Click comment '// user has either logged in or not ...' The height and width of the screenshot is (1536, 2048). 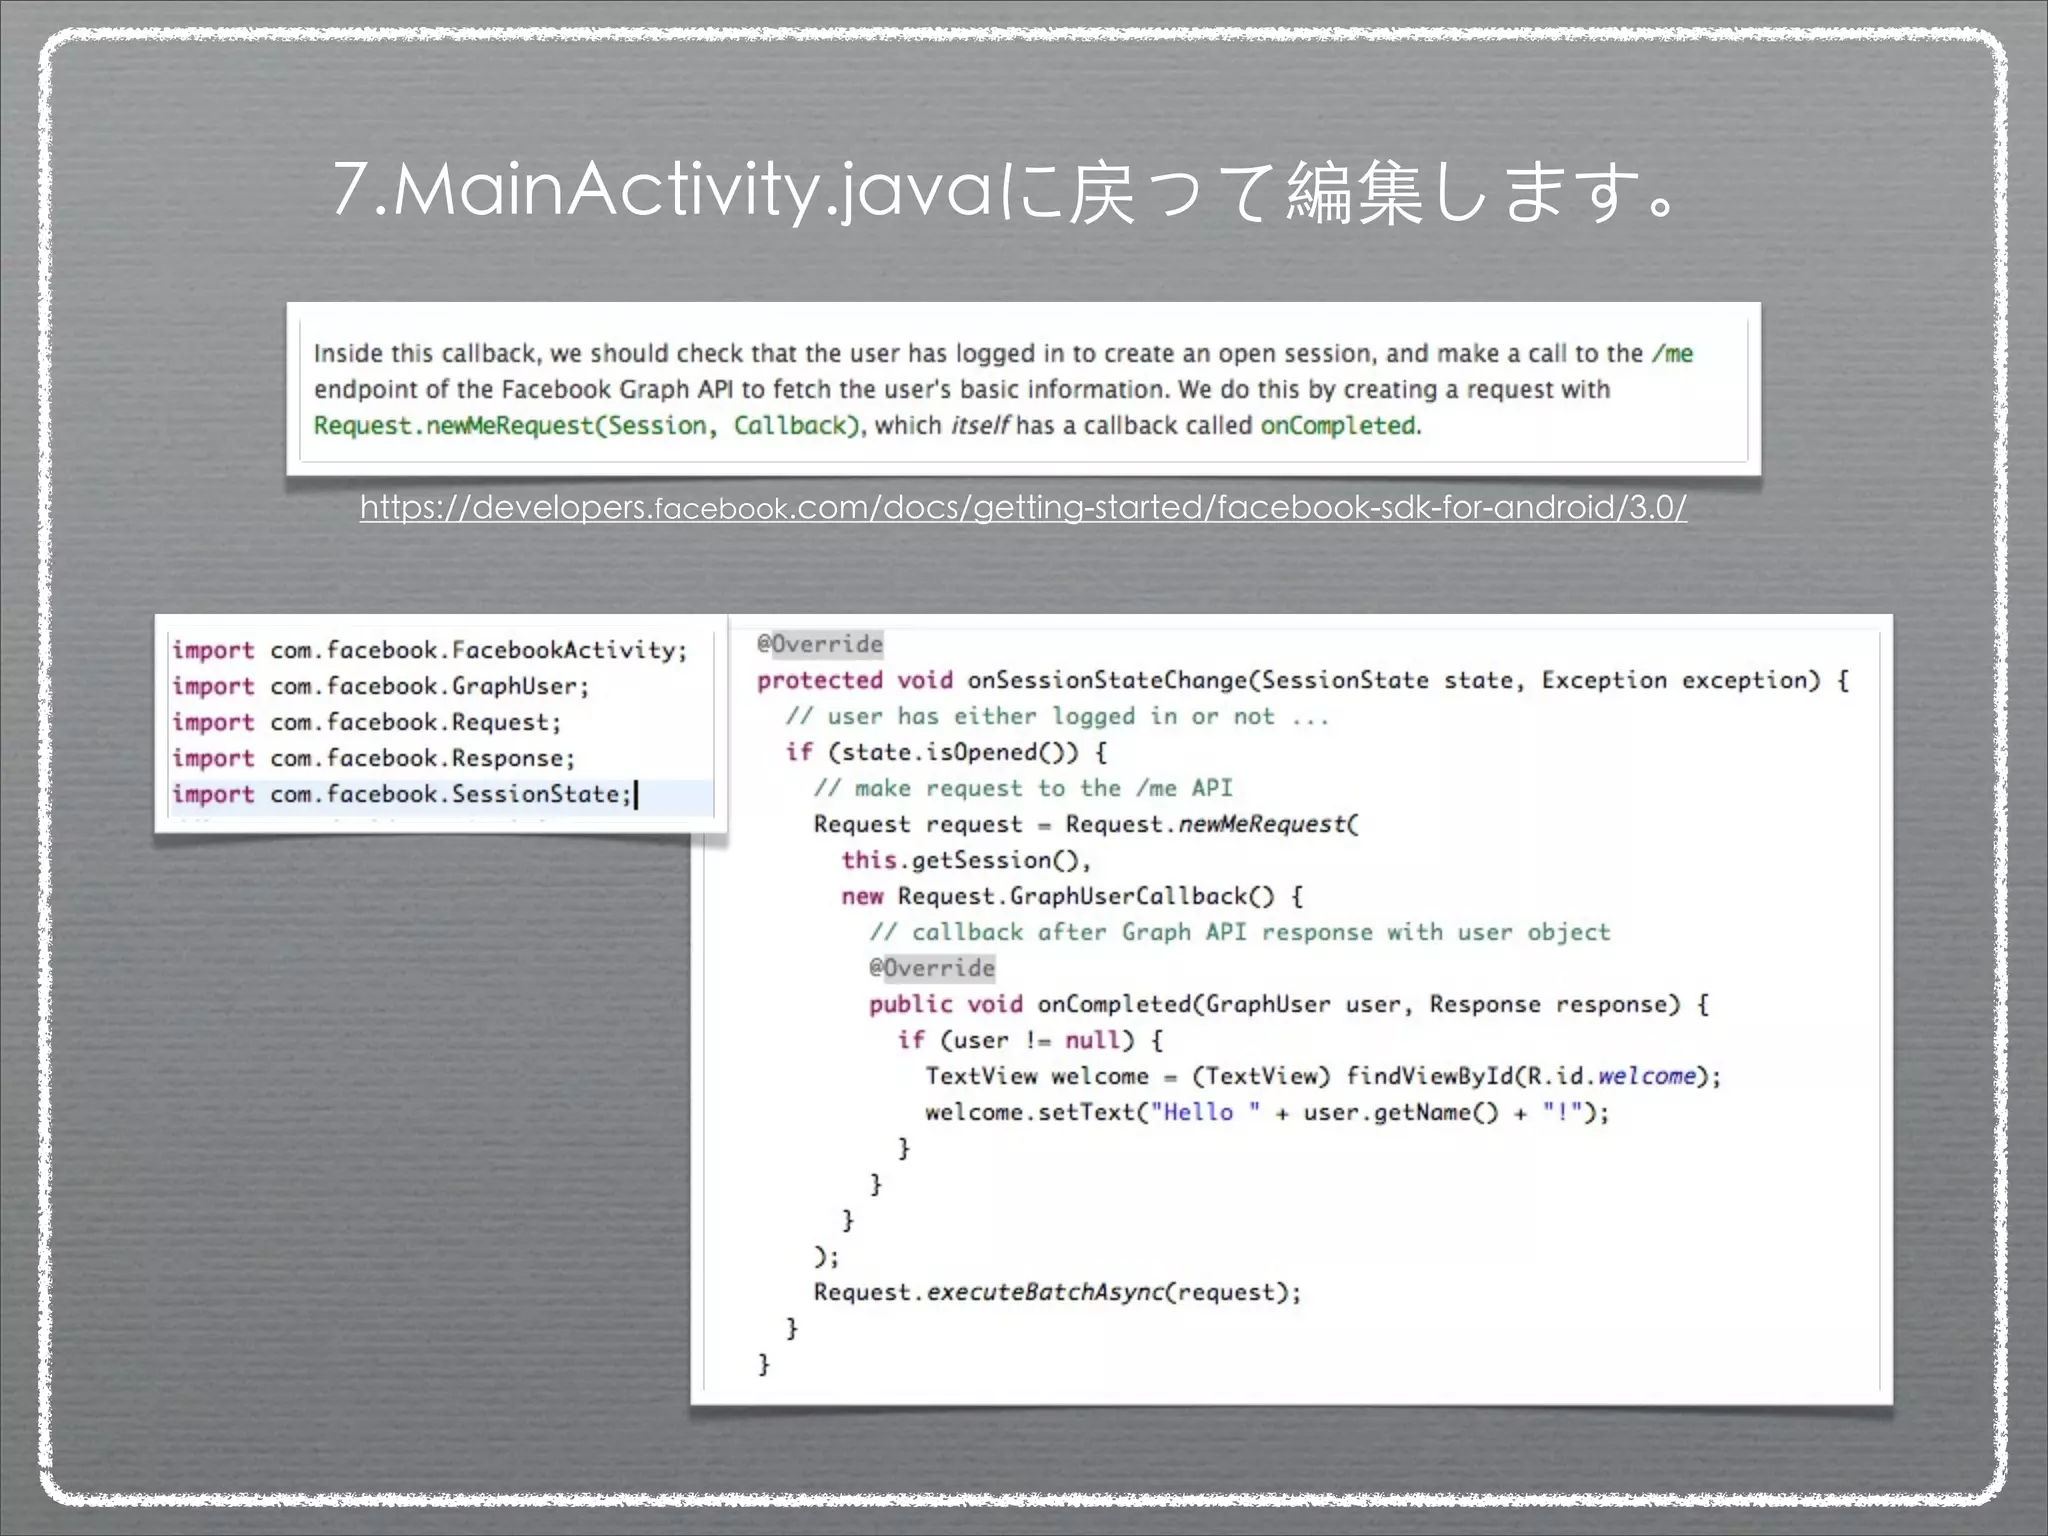point(1057,716)
